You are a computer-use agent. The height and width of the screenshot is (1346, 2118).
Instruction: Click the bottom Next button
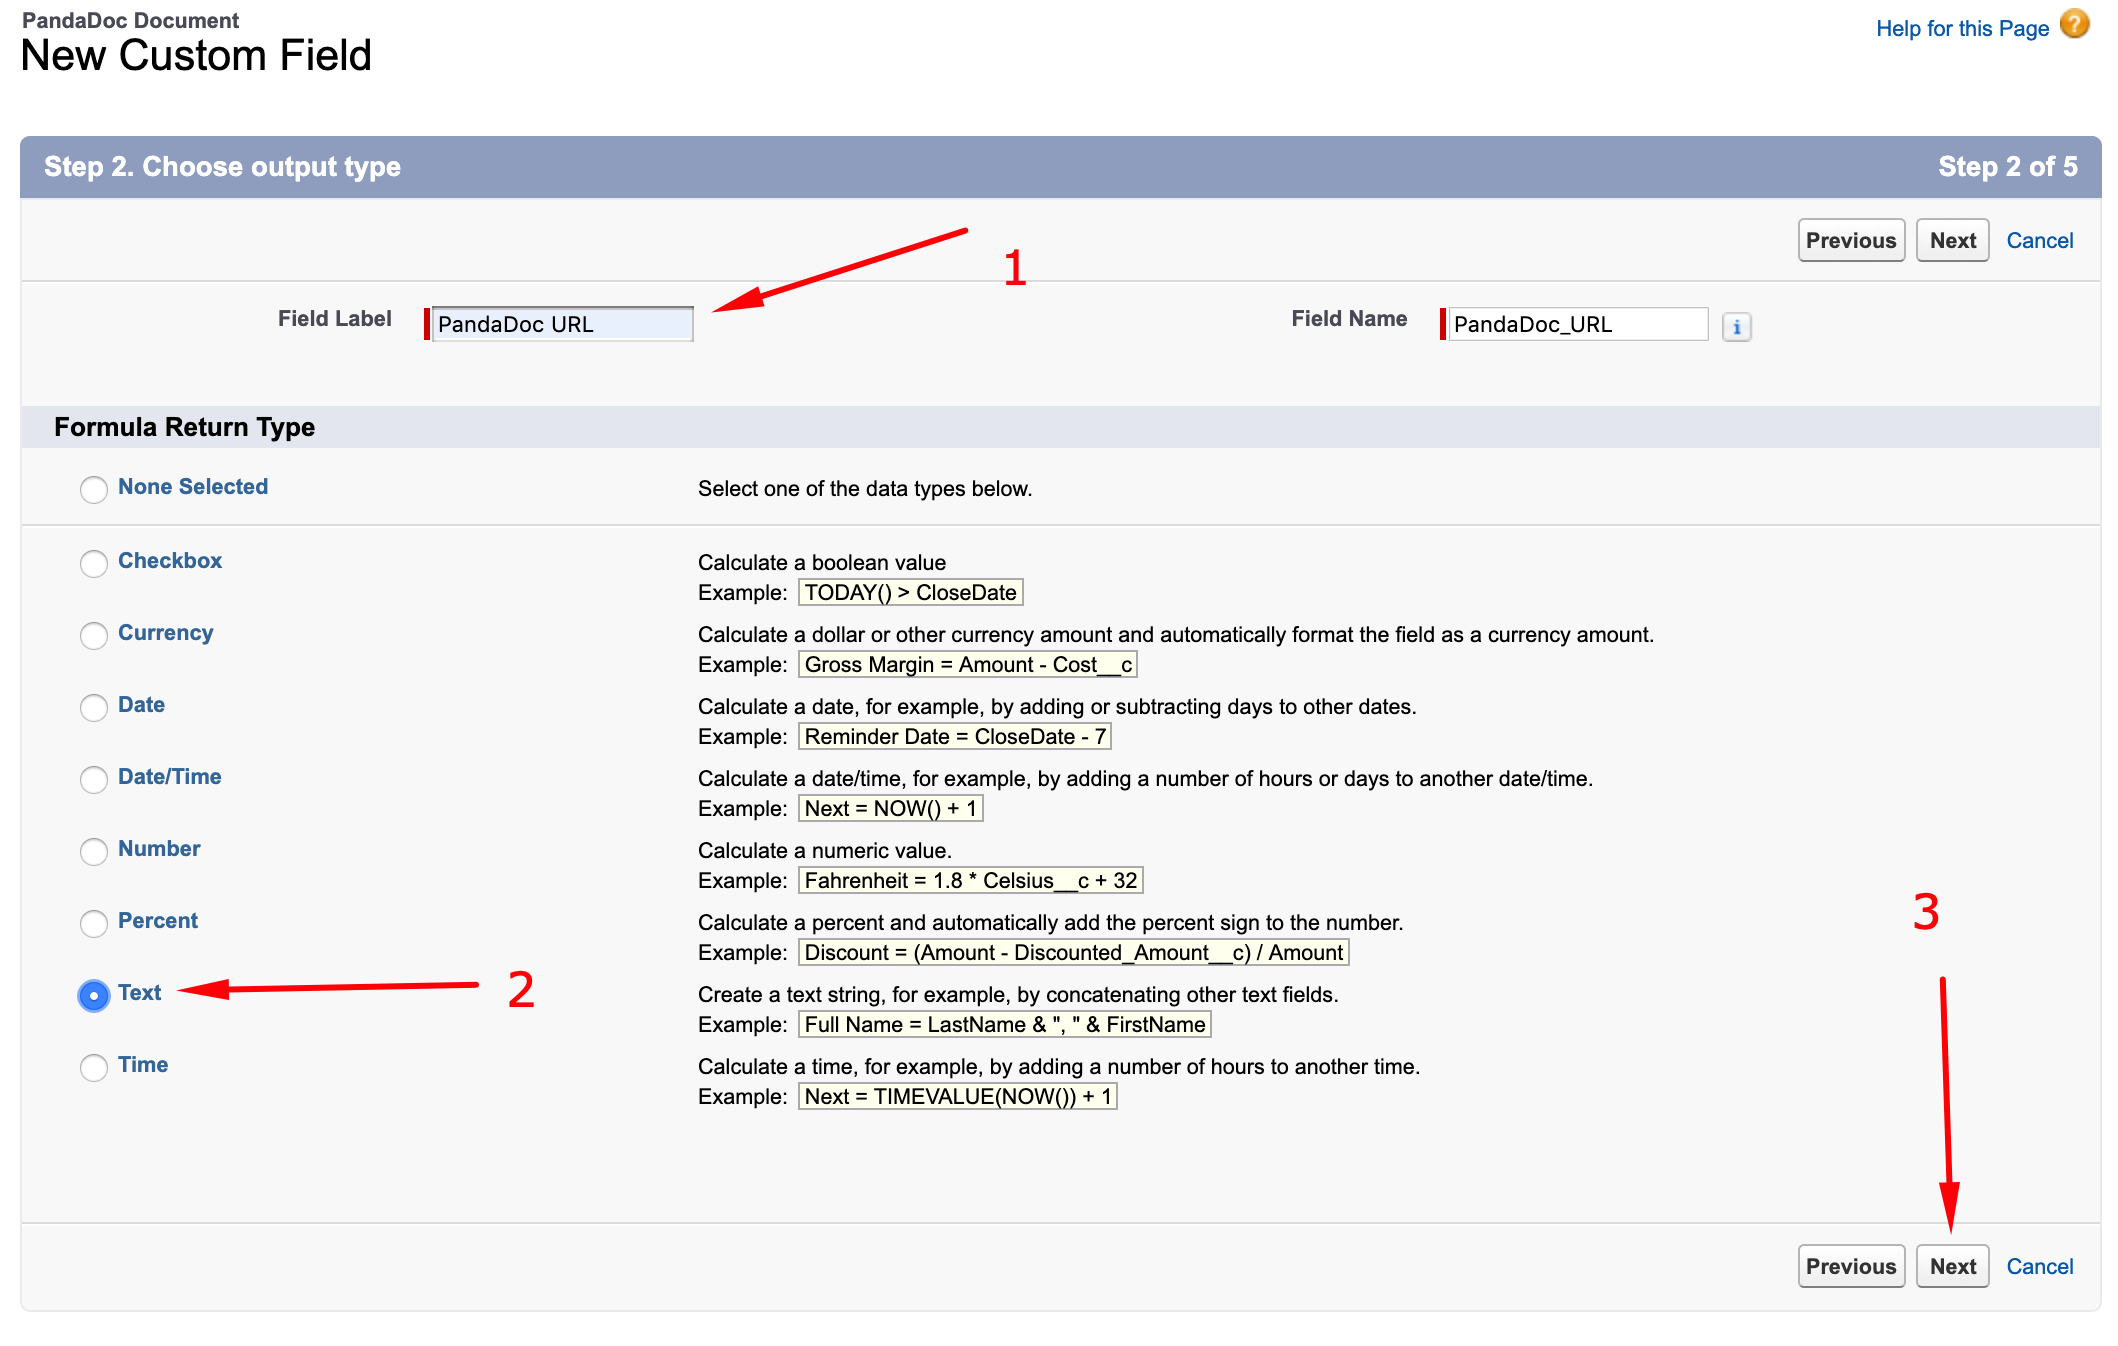1952,1267
